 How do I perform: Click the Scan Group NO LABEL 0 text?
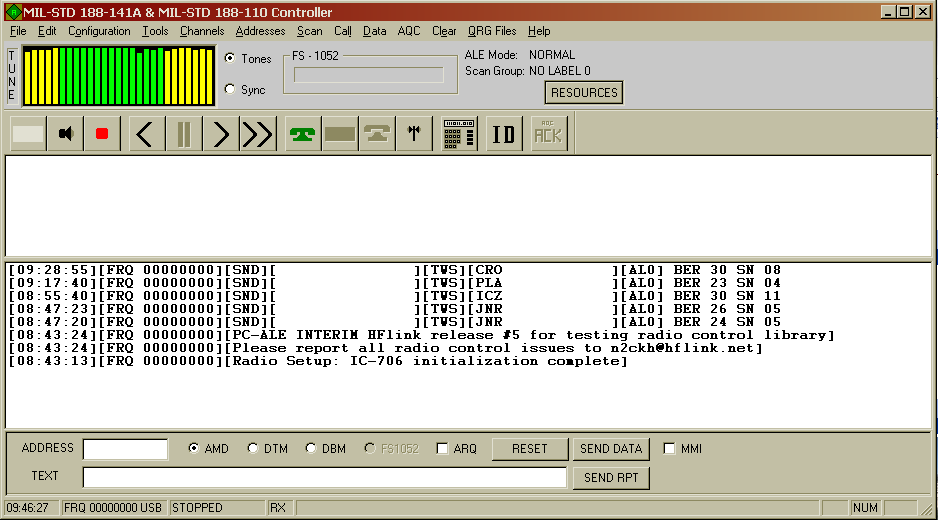click(528, 71)
